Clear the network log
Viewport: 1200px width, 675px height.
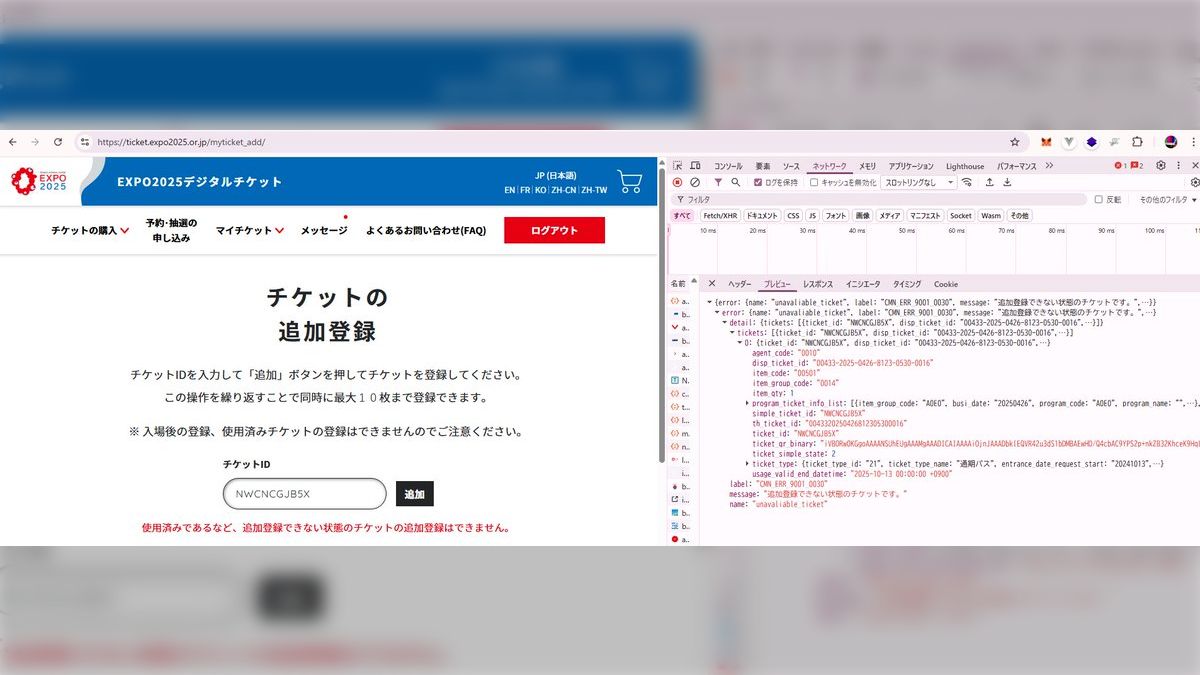click(696, 182)
